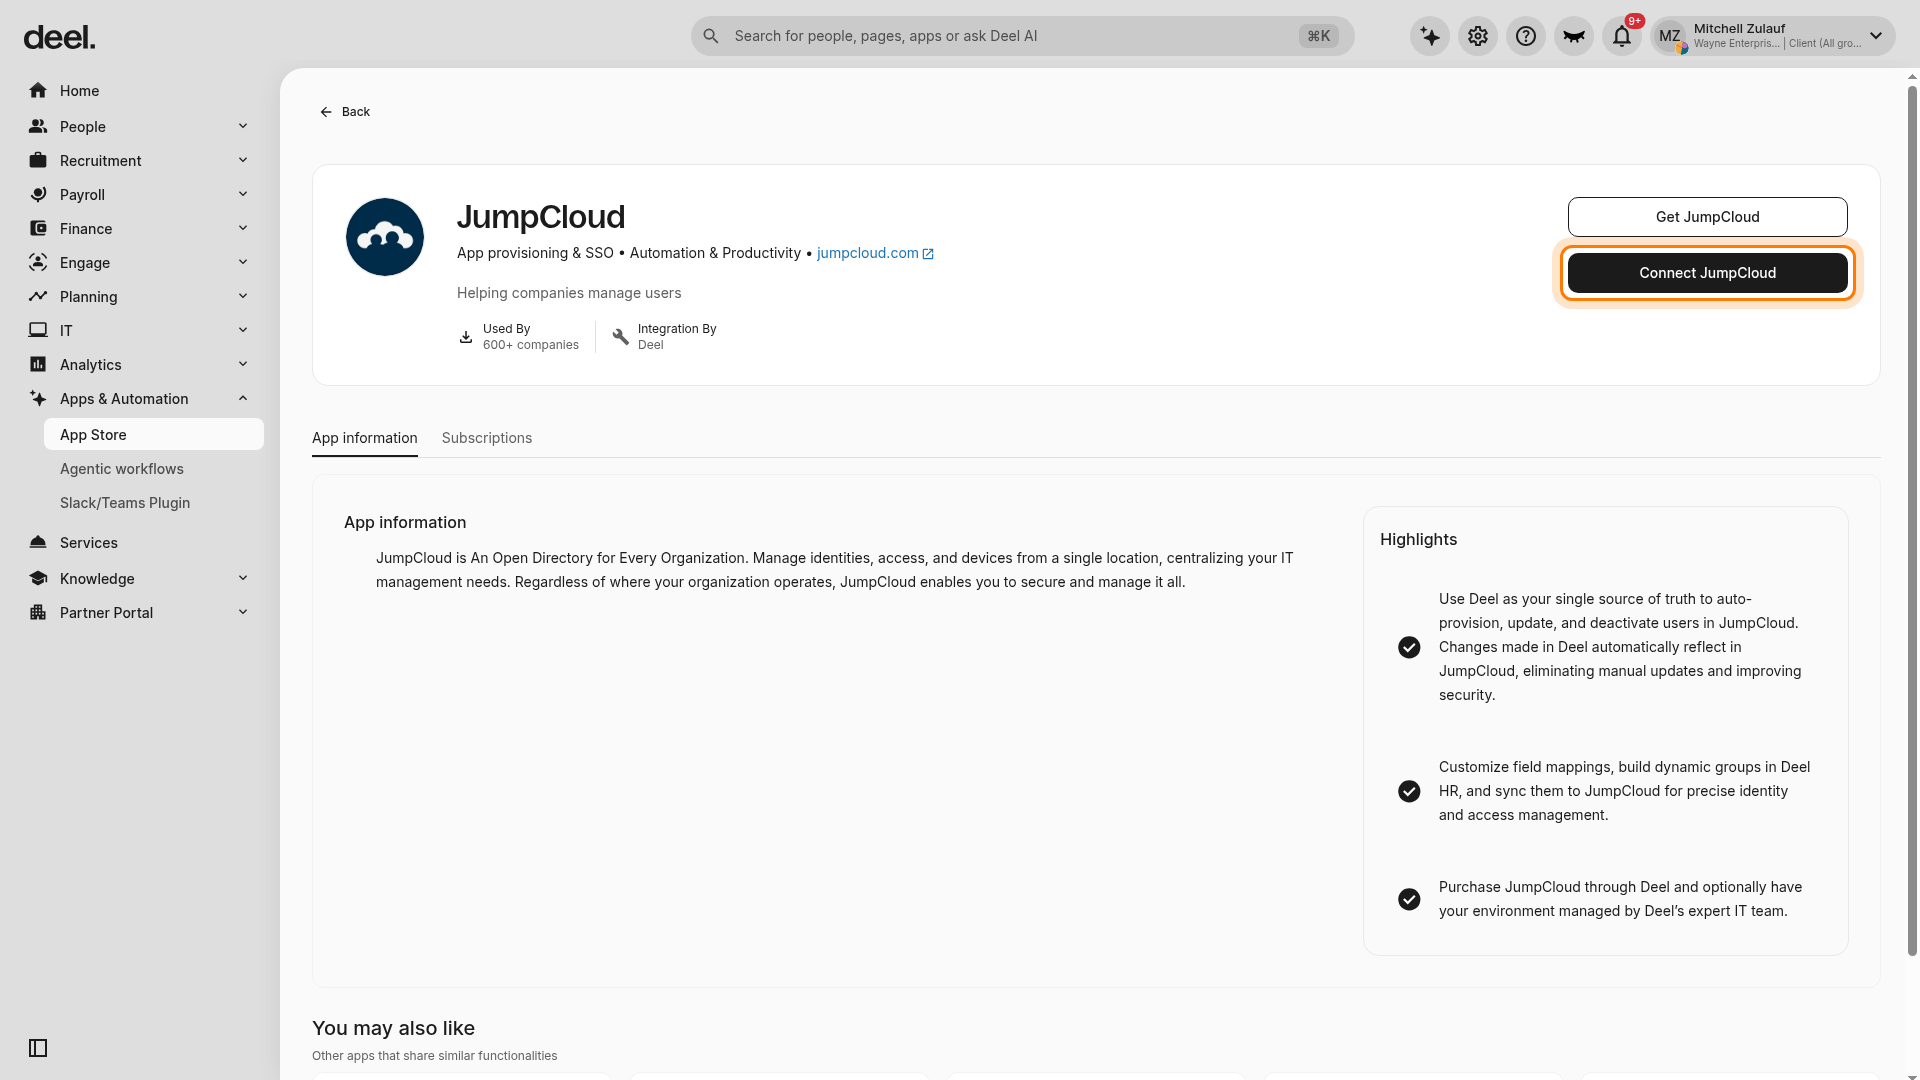The height and width of the screenshot is (1080, 1920).
Task: Click the Payroll sidebar icon
Action: pyautogui.click(x=38, y=195)
